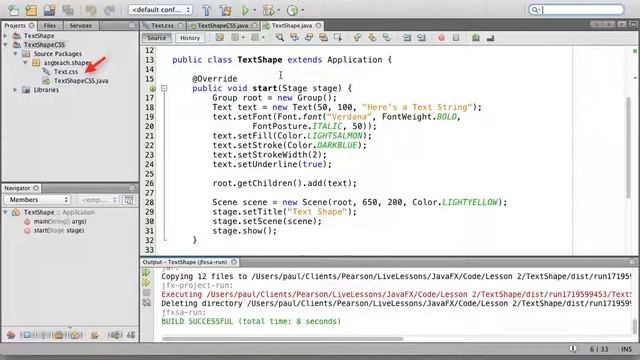The height and width of the screenshot is (360, 640).
Task: Open the Run Project dropdown arrow
Action: point(255,10)
